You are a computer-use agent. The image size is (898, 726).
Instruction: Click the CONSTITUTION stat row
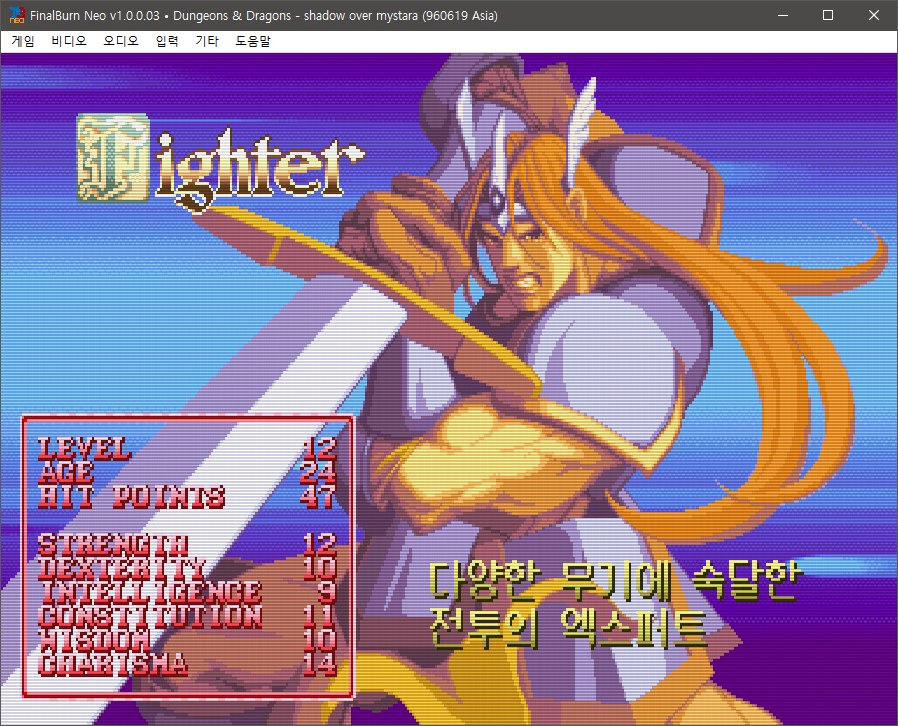[x=187, y=617]
